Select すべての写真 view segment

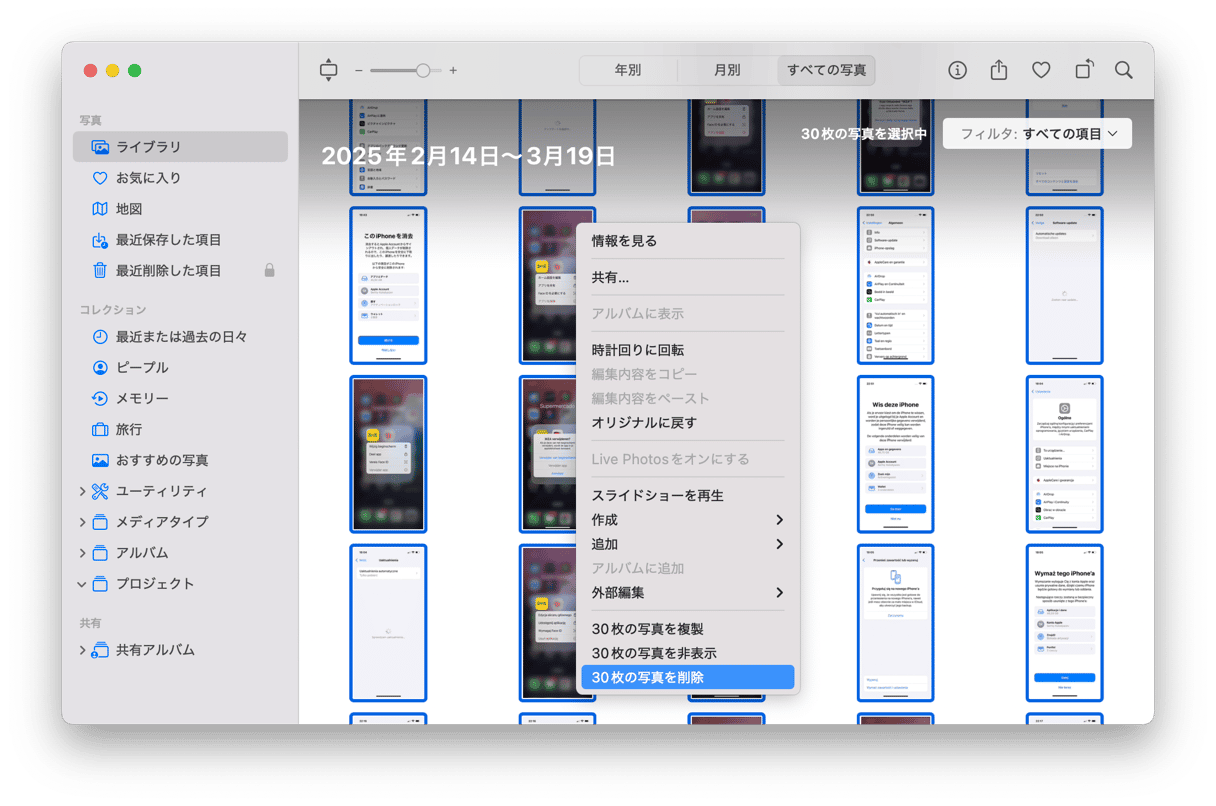(826, 70)
